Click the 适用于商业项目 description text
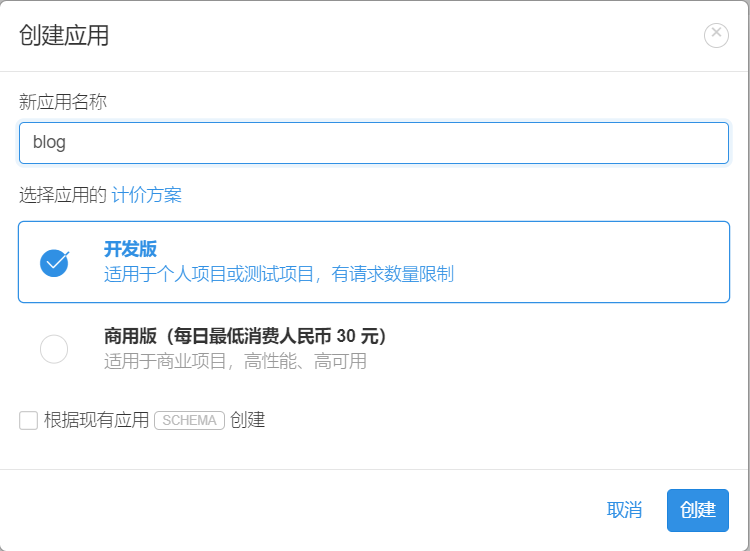750x551 pixels. click(x=235, y=361)
